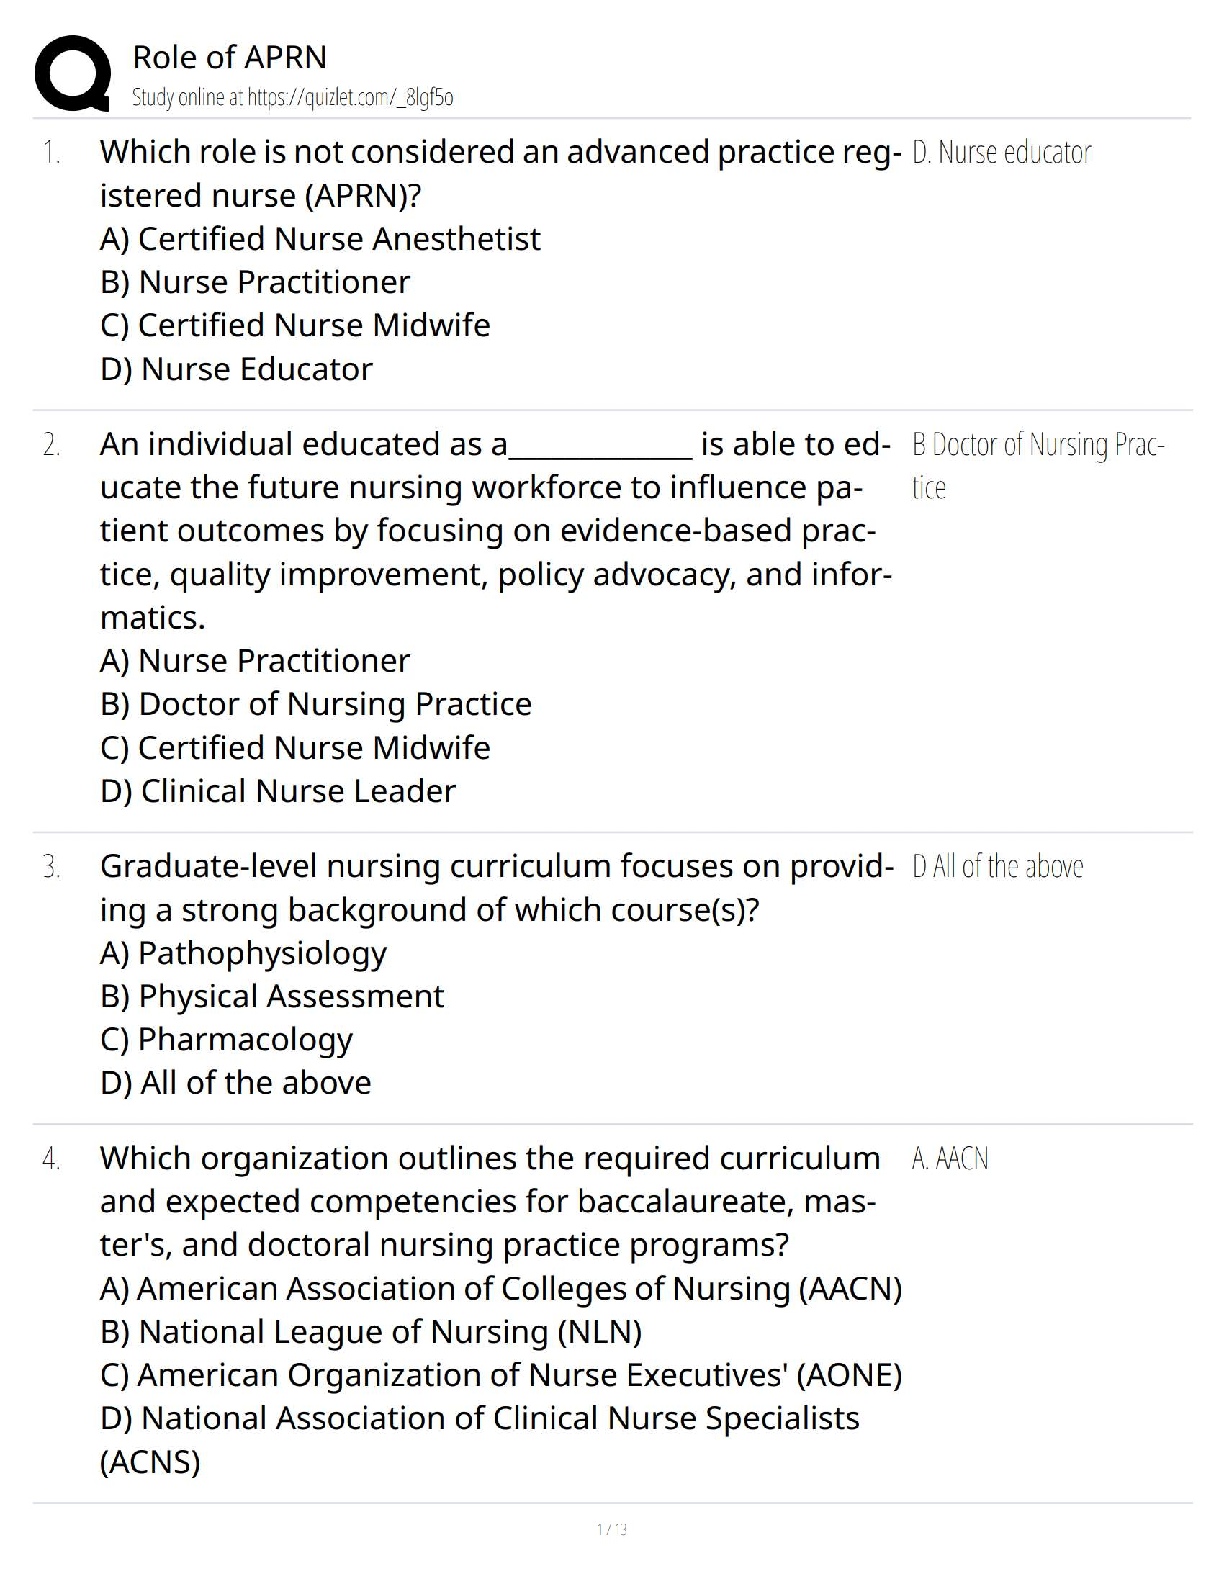The width and height of the screenshot is (1224, 1584).
Task: Click the page number at the bottom
Action: pos(611,1528)
